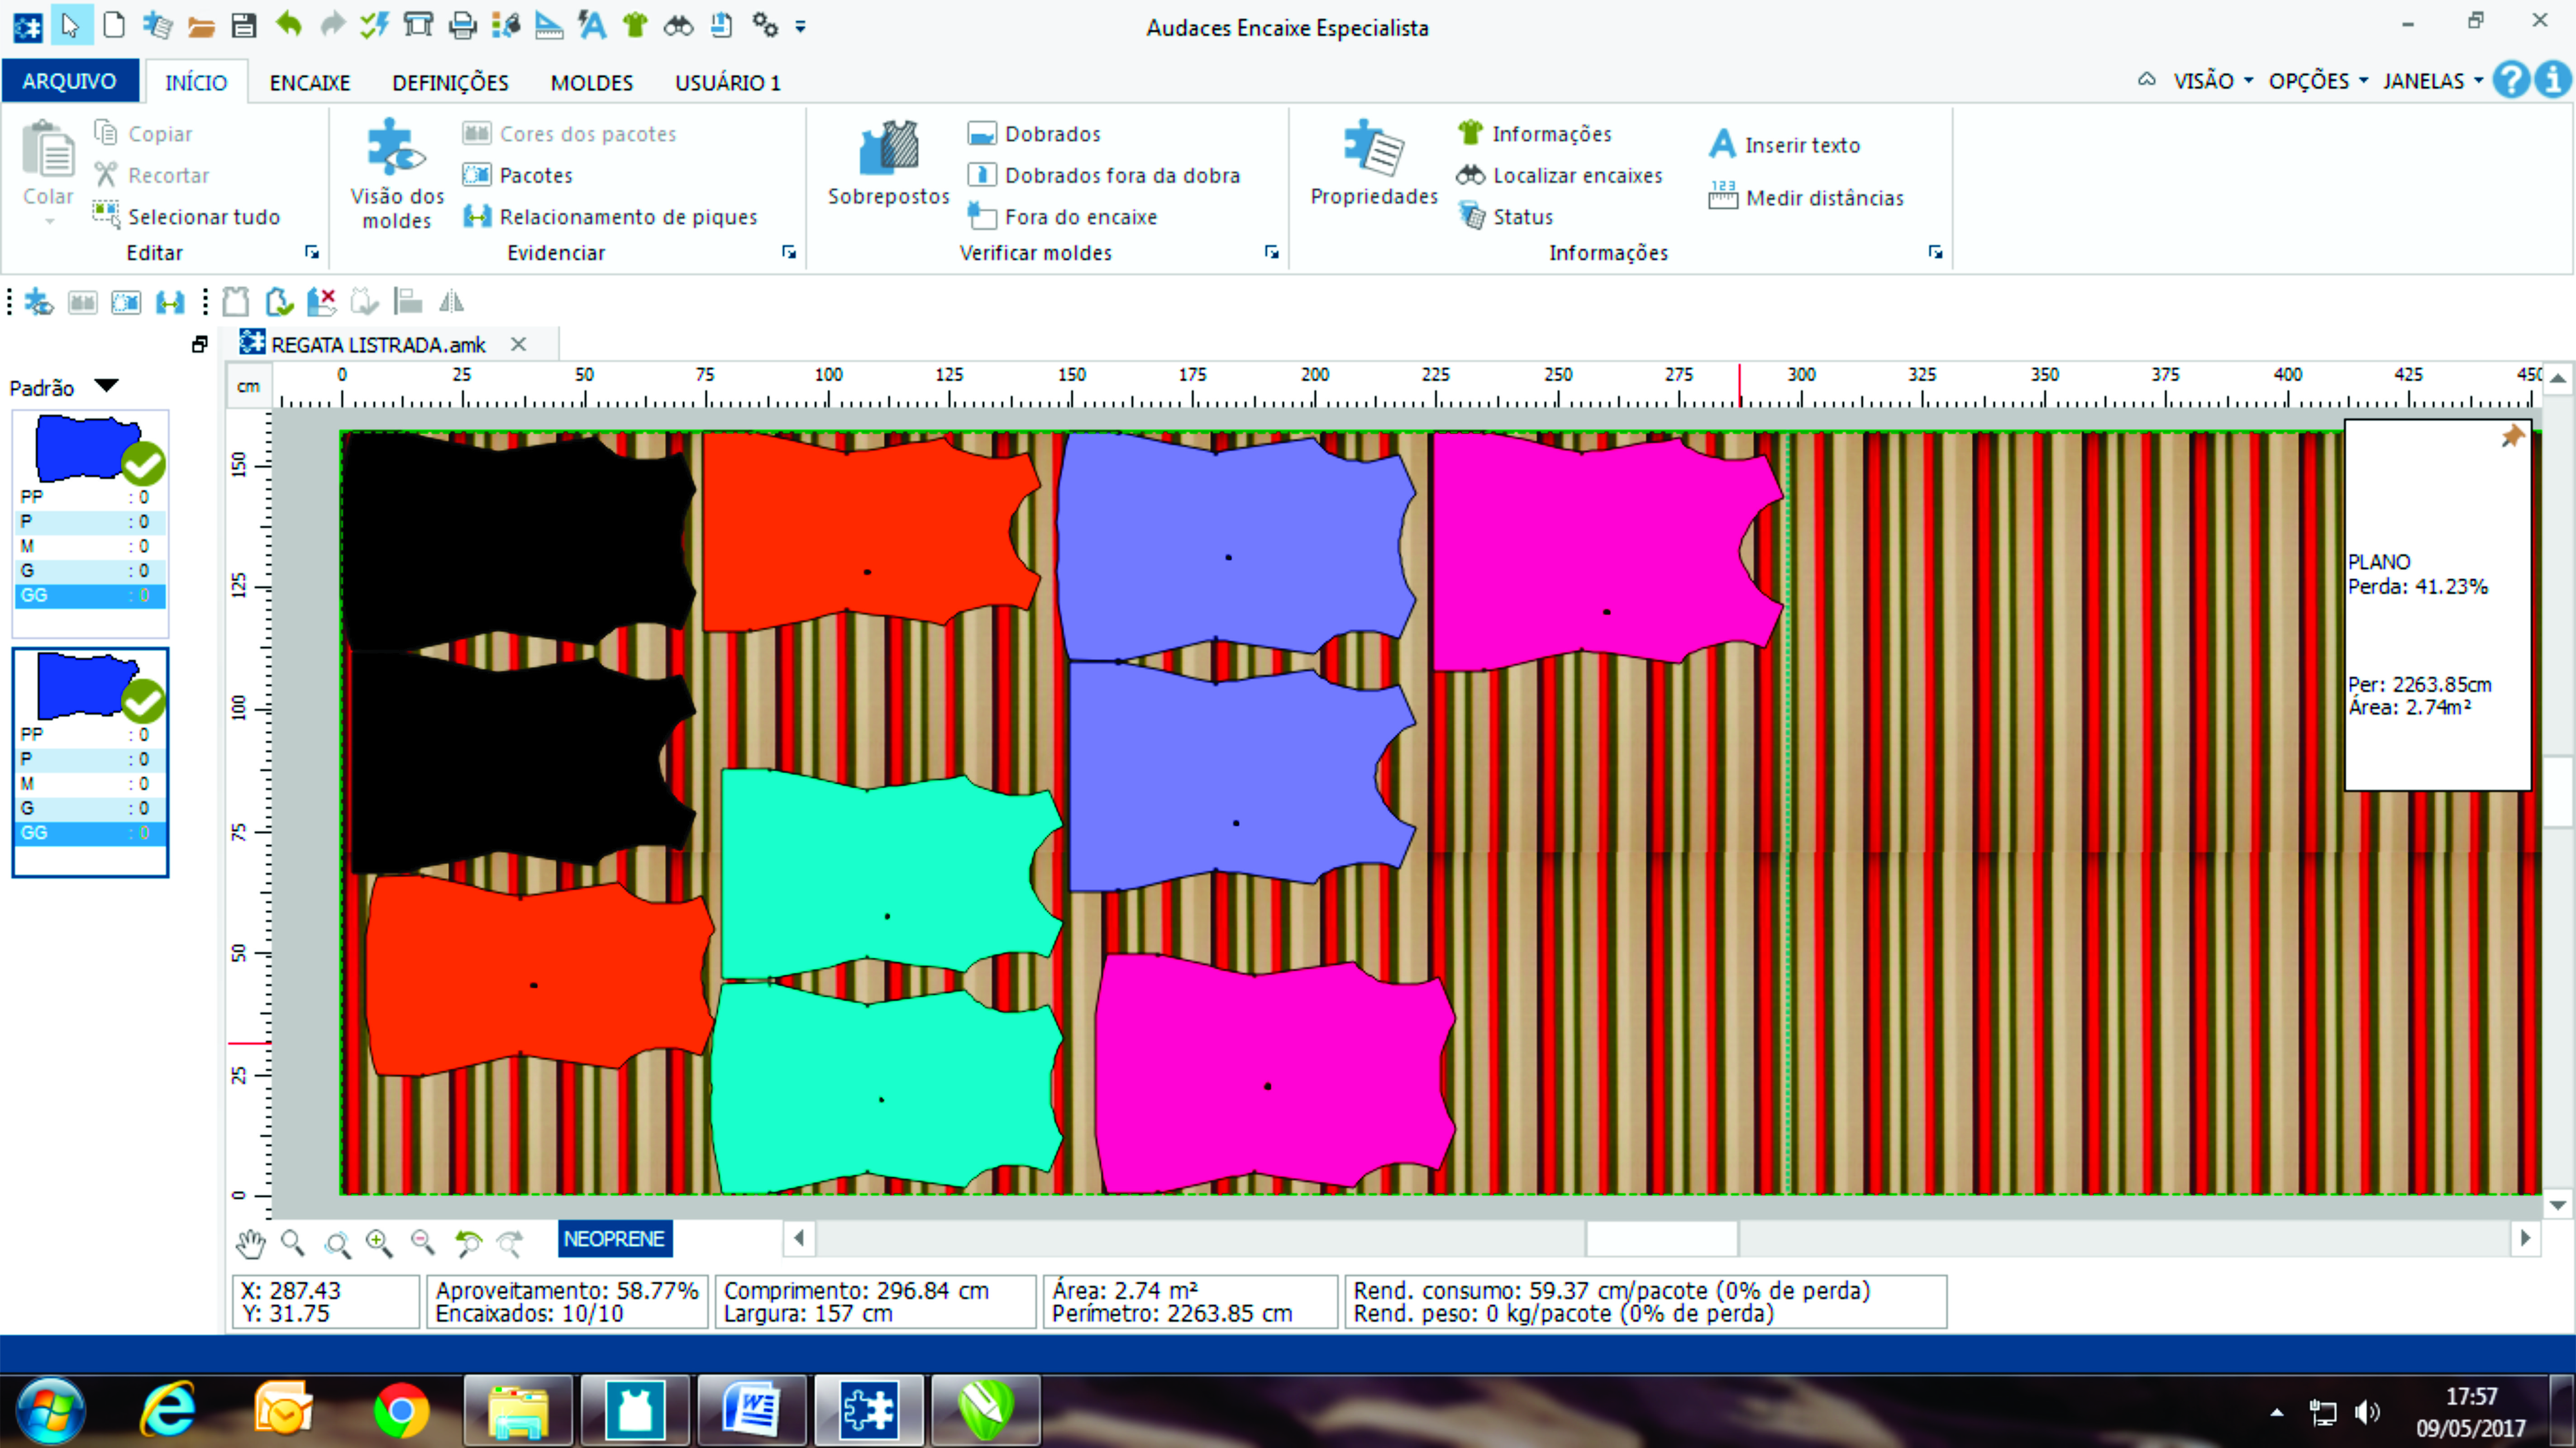
Task: Expand the Informações group dialog launcher
Action: coord(1935,253)
